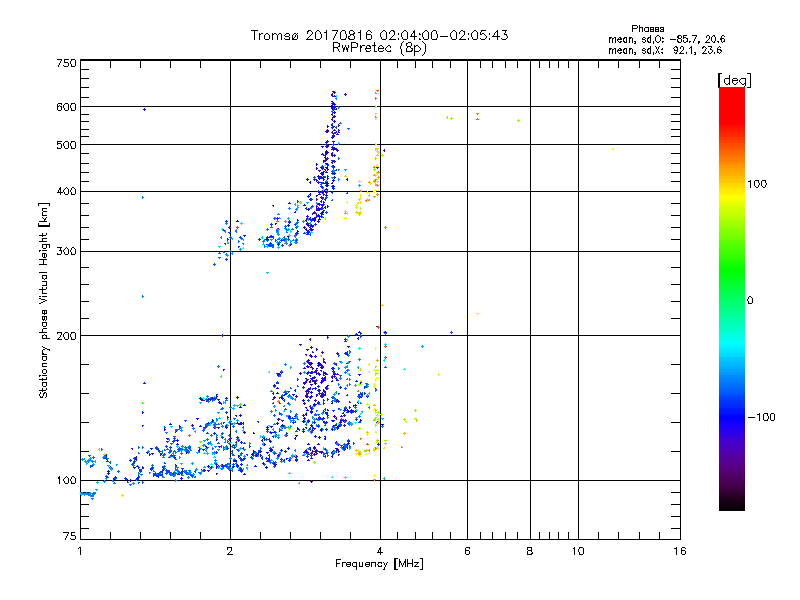The image size is (800, 600).
Task: Click the y-axis tick label '400'
Action: (x=66, y=191)
